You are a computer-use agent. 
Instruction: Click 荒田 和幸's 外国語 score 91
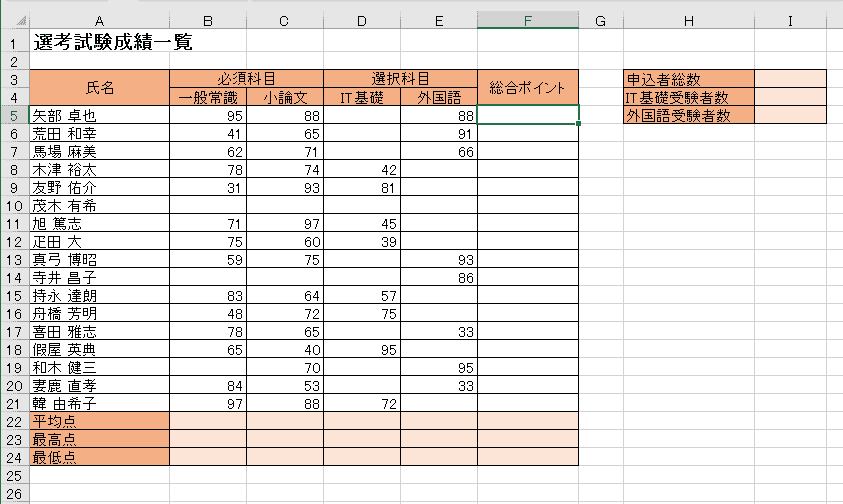(439, 133)
